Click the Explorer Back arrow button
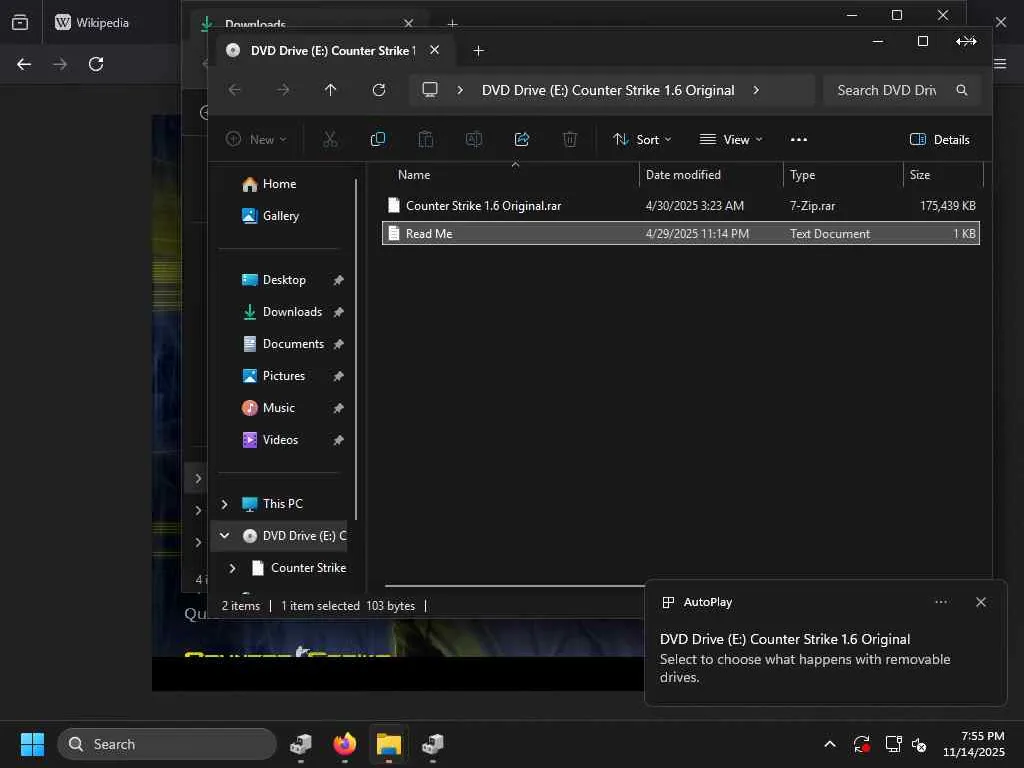This screenshot has height=768, width=1024. pos(235,90)
